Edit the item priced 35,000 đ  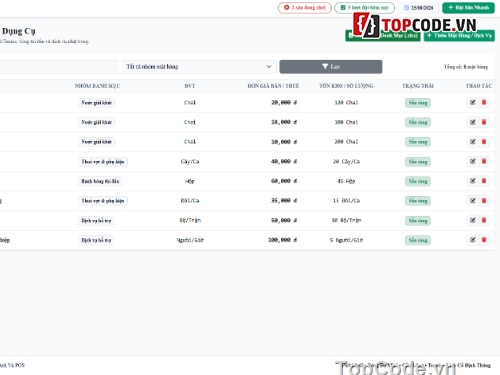pyautogui.click(x=473, y=201)
